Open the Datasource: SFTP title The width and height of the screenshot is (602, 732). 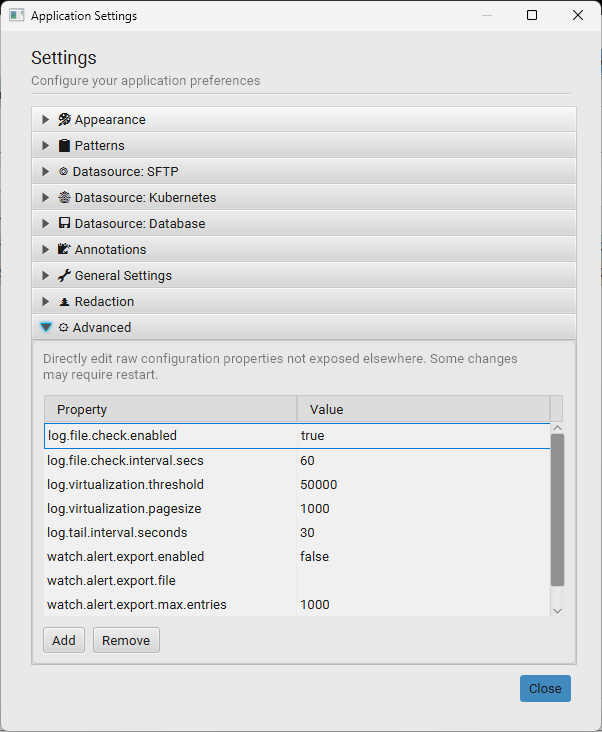126,172
